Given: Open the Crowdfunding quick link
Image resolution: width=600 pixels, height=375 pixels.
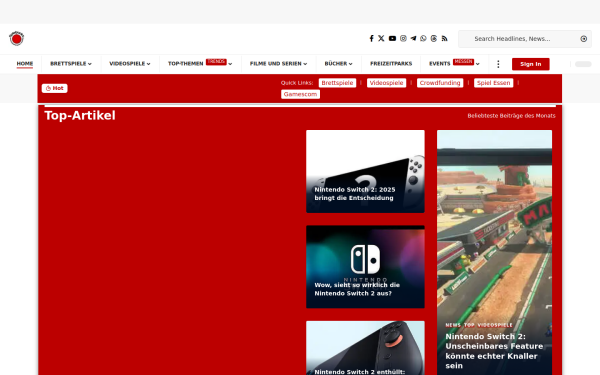Looking at the screenshot, I should tap(440, 83).
